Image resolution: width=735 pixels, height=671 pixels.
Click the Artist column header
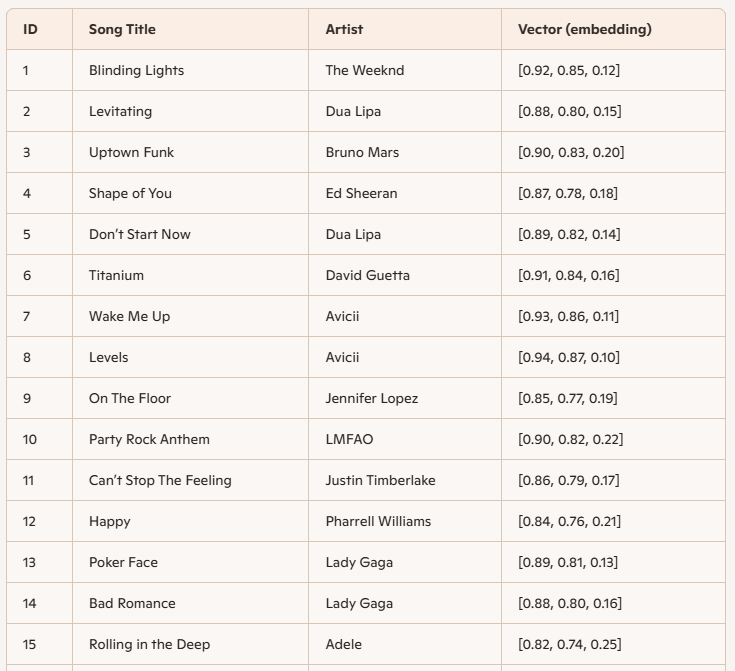click(344, 29)
